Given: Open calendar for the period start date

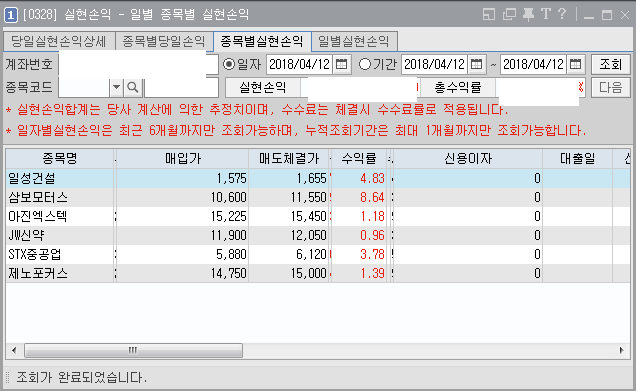Looking at the screenshot, I should [x=476, y=64].
